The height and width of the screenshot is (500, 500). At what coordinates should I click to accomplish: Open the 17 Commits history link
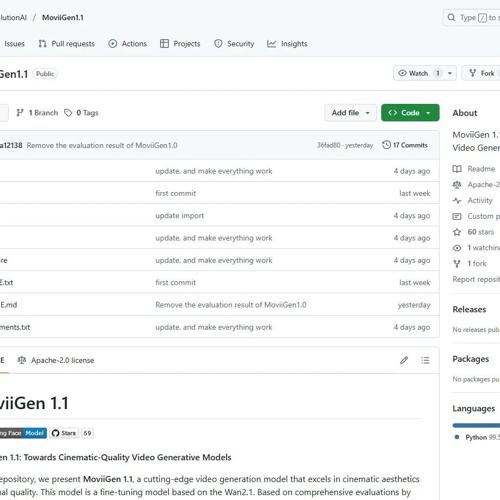click(x=405, y=145)
